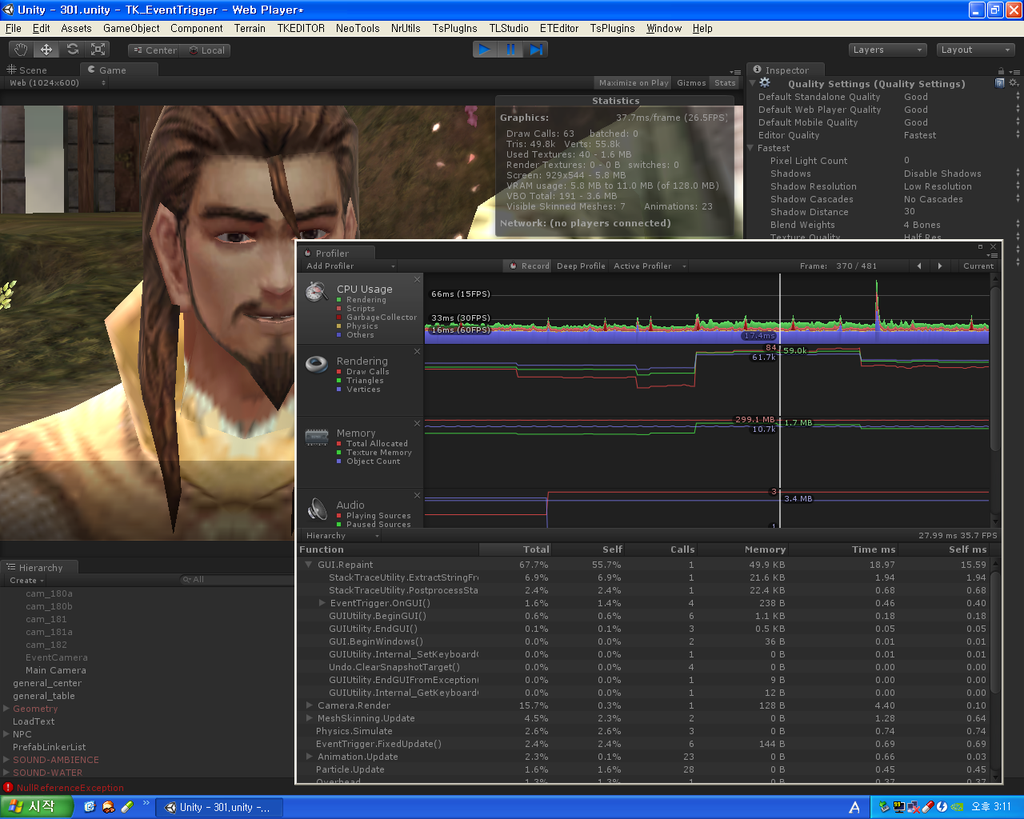This screenshot has width=1024, height=819.
Task: Toggle Deep Profile mode
Action: pyautogui.click(x=581, y=266)
